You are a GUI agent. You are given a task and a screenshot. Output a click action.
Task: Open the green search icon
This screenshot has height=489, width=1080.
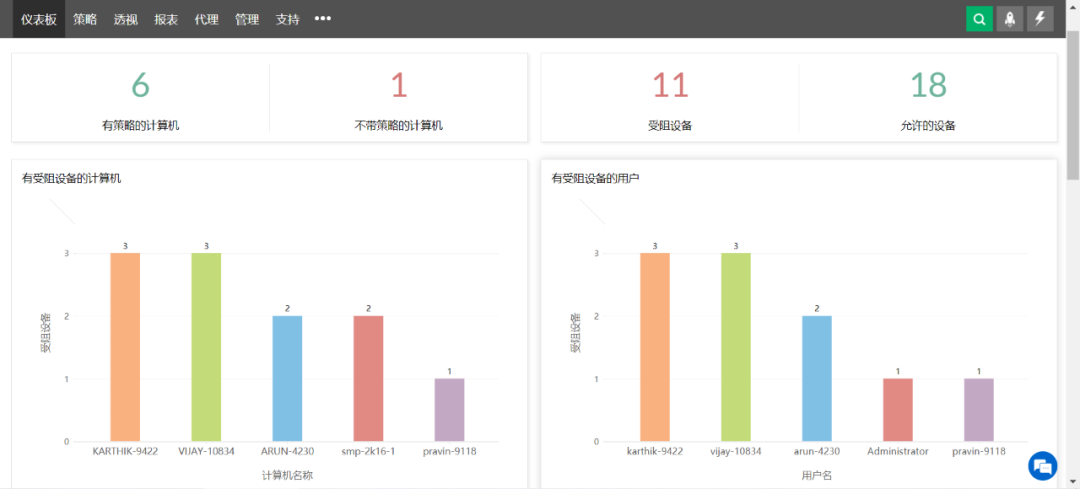click(979, 19)
